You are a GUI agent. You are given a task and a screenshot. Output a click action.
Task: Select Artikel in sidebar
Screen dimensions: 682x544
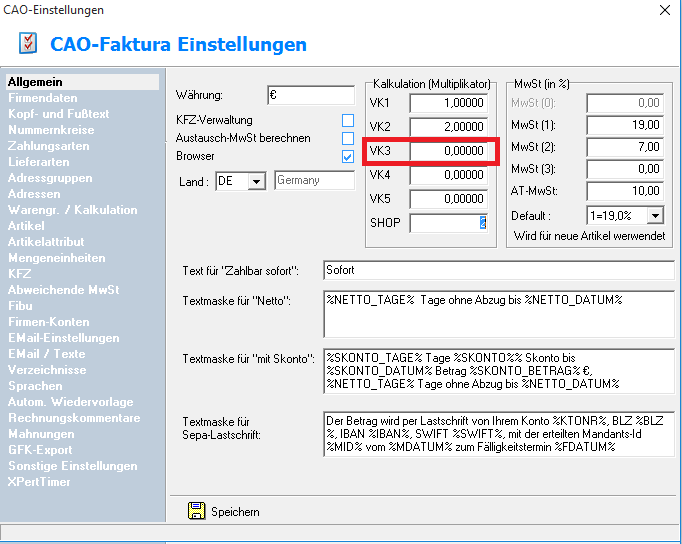coord(26,226)
